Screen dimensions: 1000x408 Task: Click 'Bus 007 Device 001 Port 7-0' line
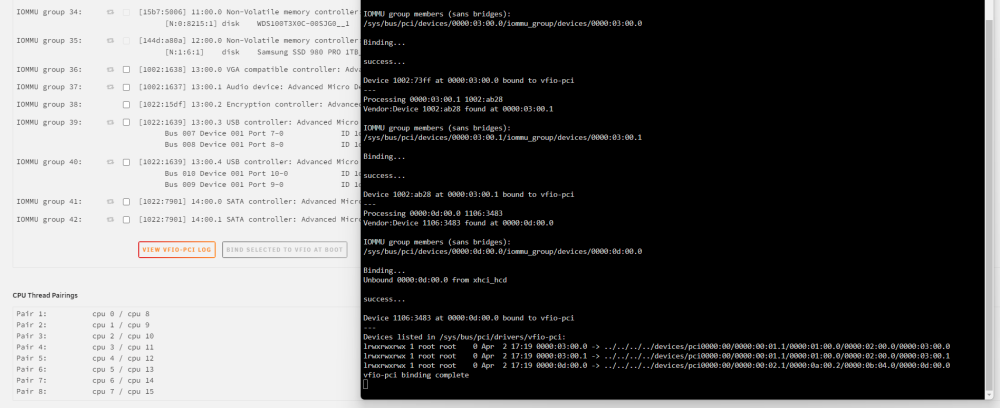(224, 134)
